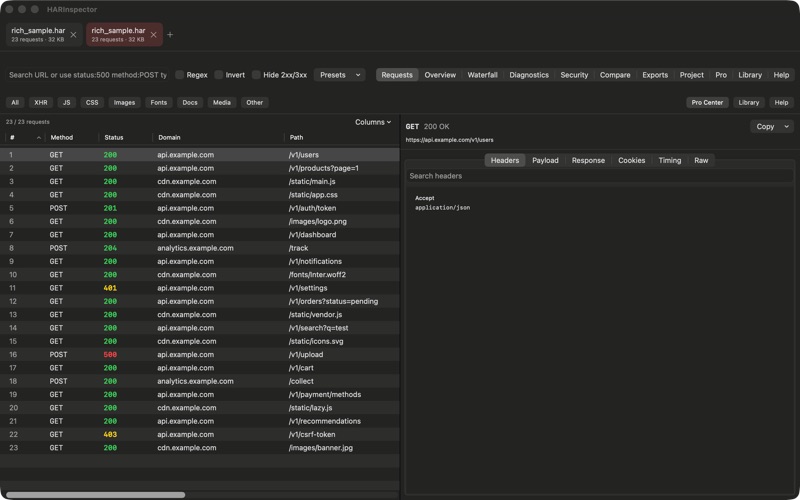Open Library in the top view bar
Screen dimensions: 800x500
tap(749, 75)
